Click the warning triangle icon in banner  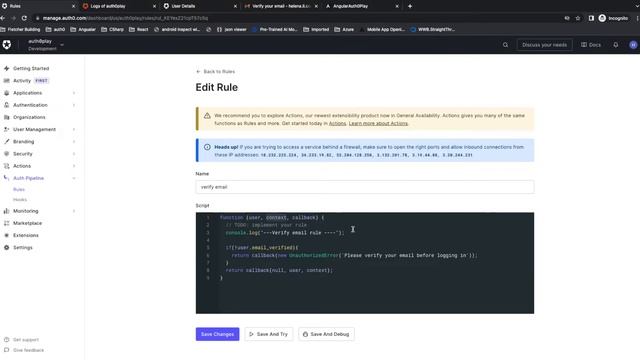(x=207, y=116)
